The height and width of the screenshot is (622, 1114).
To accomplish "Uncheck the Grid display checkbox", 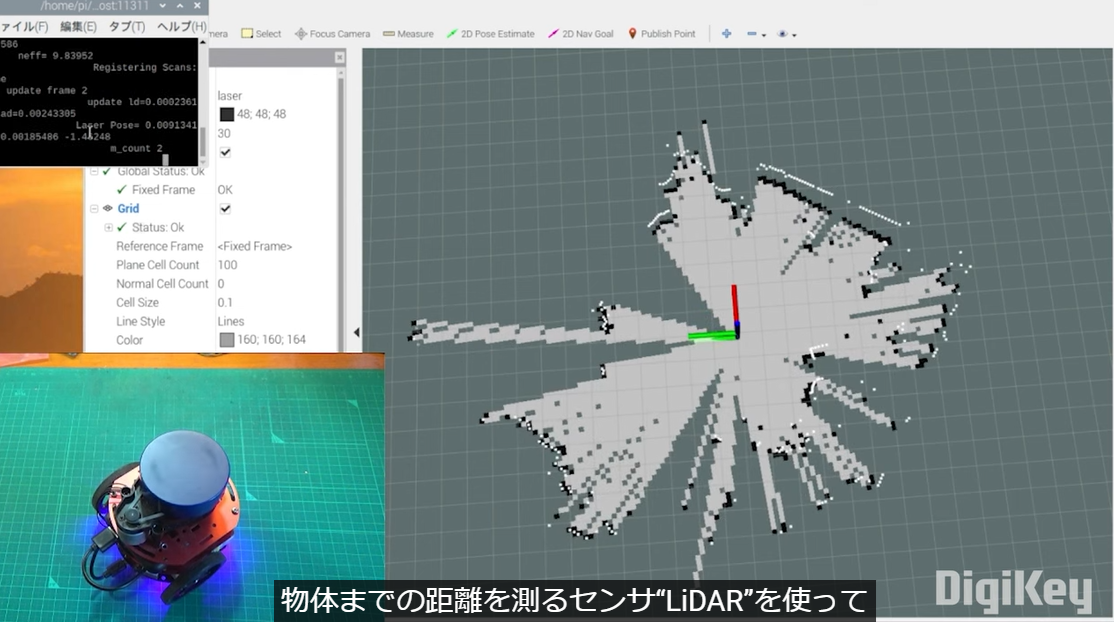I will point(225,209).
